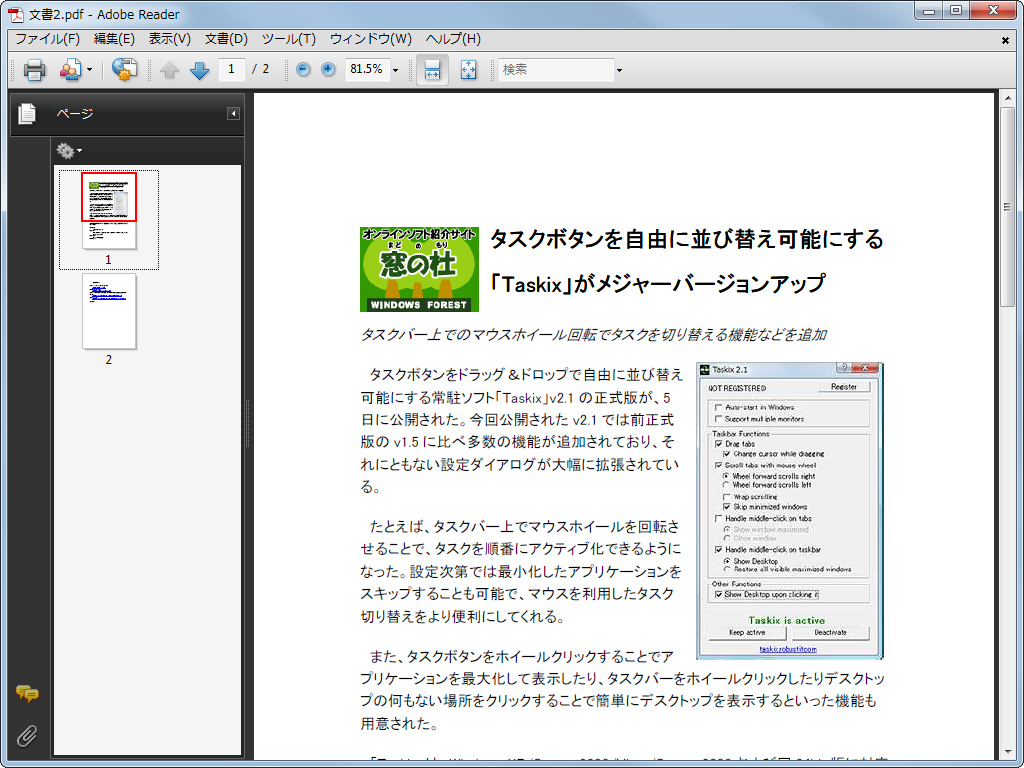1024x768 pixels.
Task: Open the Attachments panel via the paperclip icon
Action: coord(26,737)
